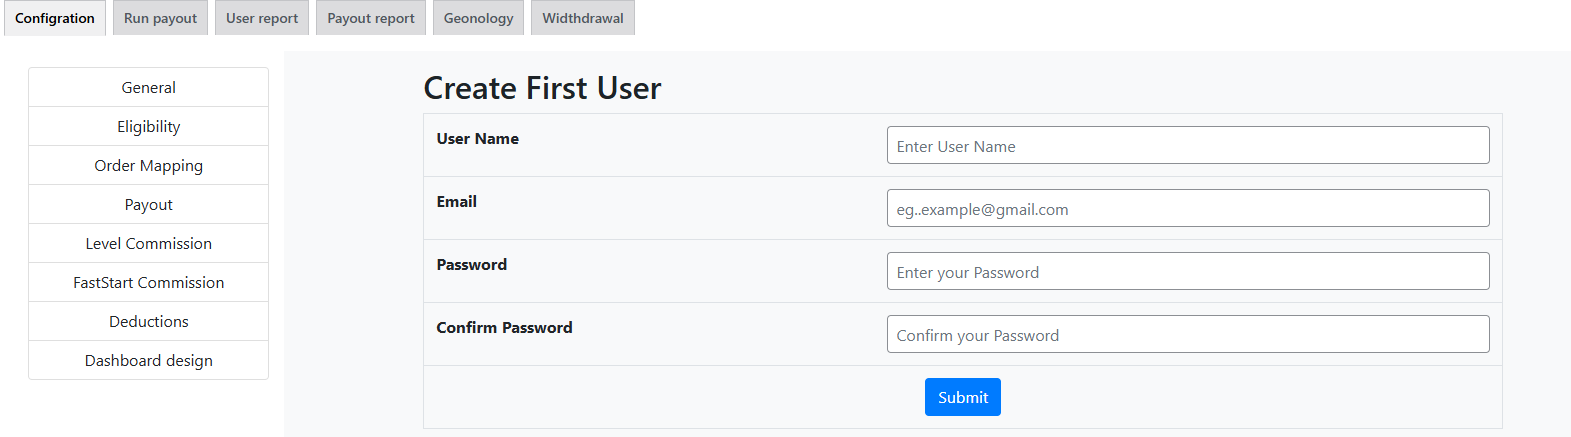Click the Enter User Name field
The width and height of the screenshot is (1571, 437).
pos(1187,145)
